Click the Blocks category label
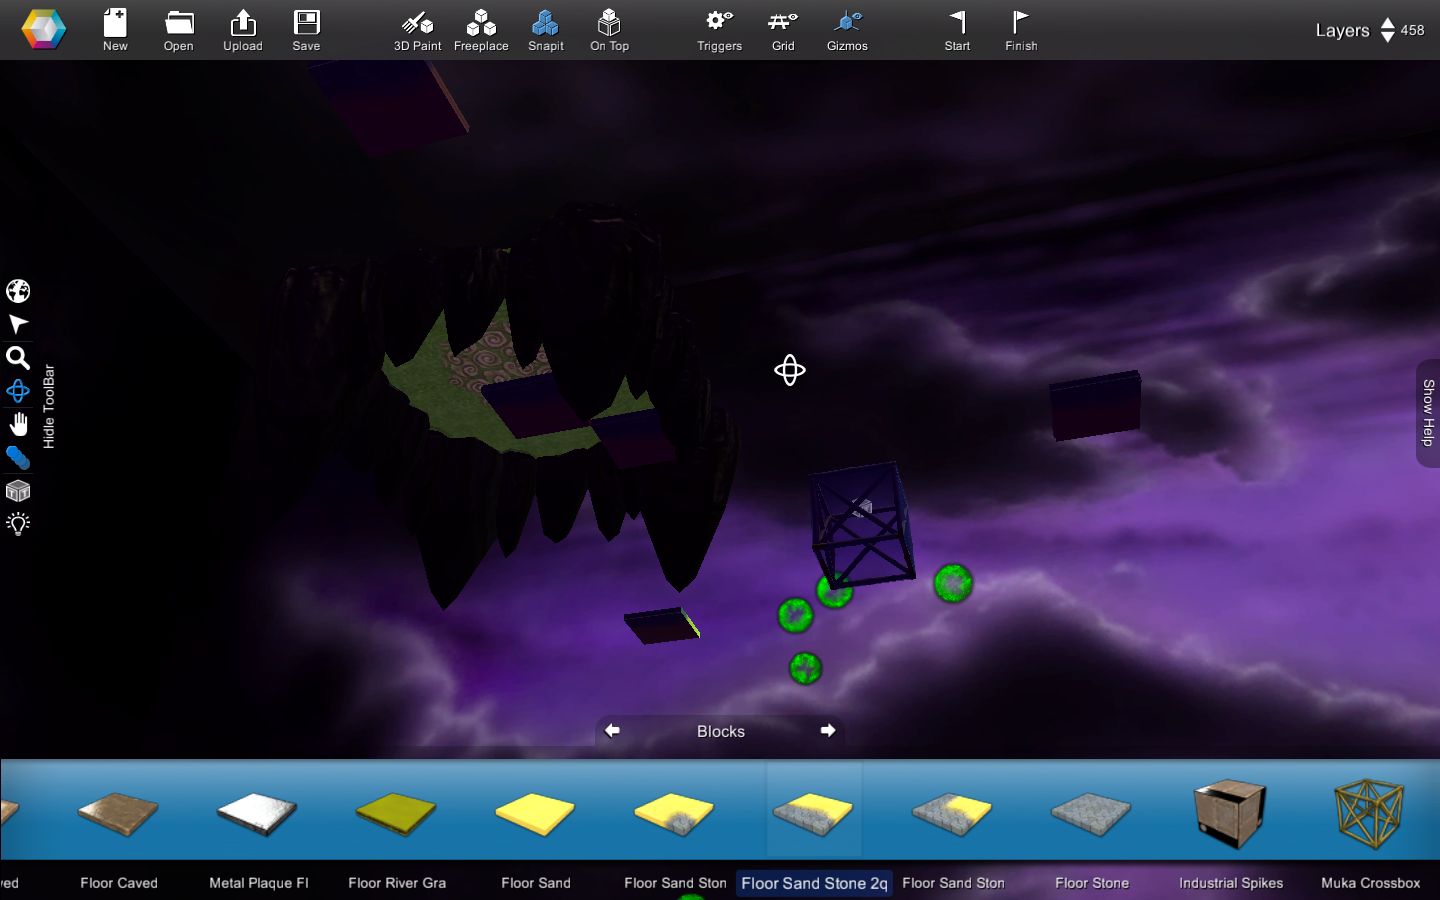 721,731
